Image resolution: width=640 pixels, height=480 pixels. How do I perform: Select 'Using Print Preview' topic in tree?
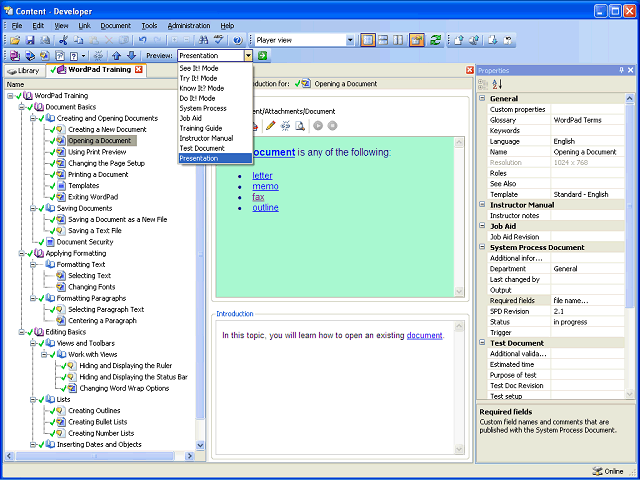98,152
